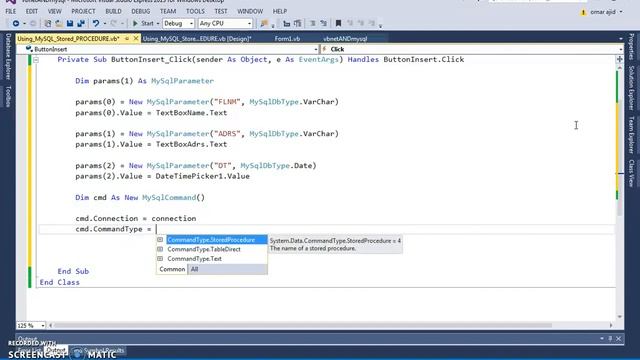Click the MySqlCommand type in code
This screenshot has width=640, height=360.
pos(169,198)
